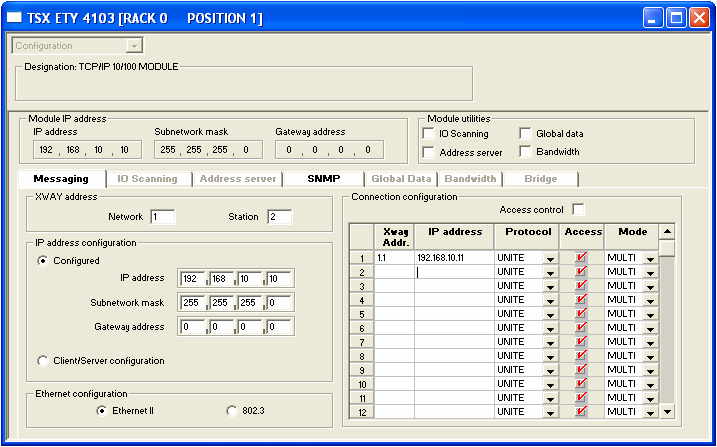Screen dimensions: 717x447
Task: Open the Global Data tab
Action: tap(401, 179)
